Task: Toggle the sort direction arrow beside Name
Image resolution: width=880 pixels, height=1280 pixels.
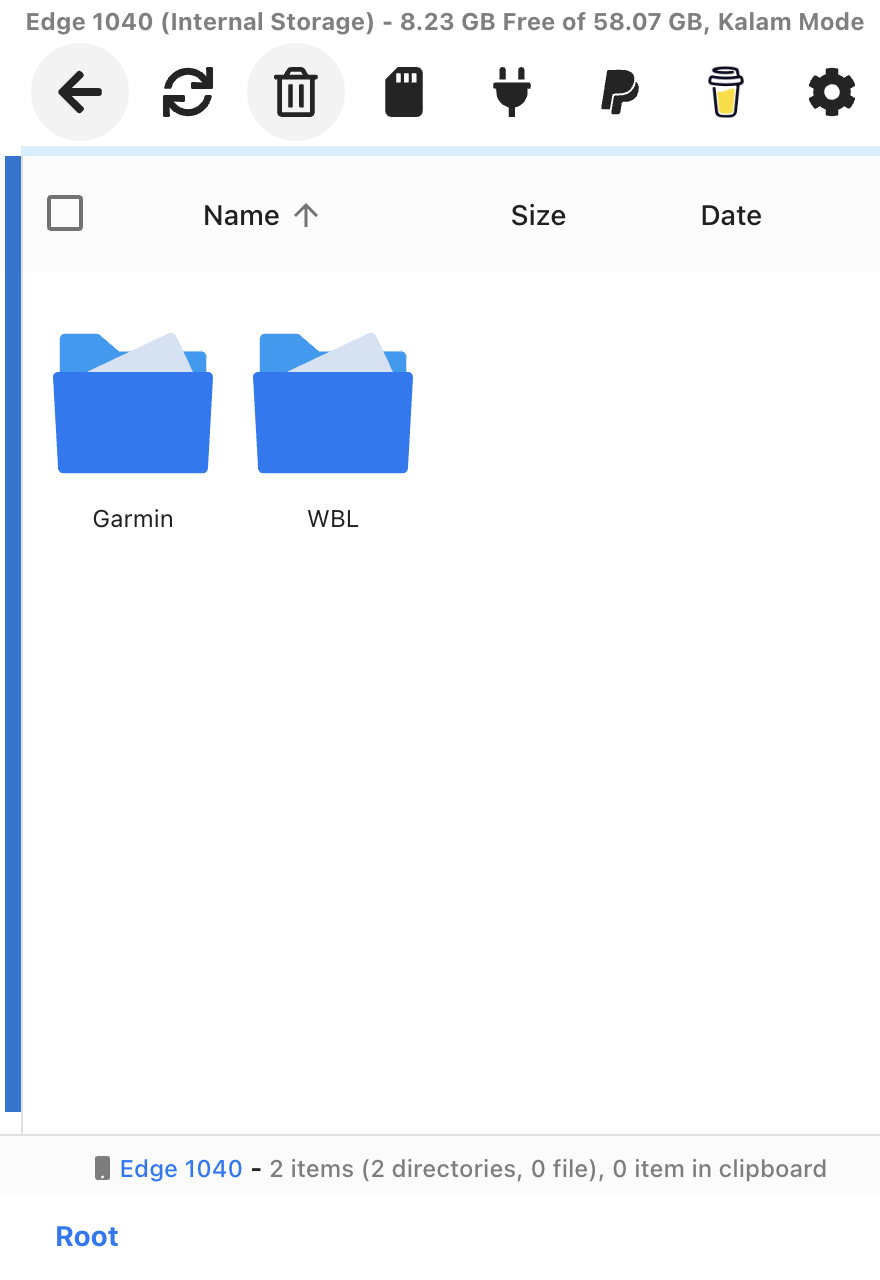Action: click(306, 216)
